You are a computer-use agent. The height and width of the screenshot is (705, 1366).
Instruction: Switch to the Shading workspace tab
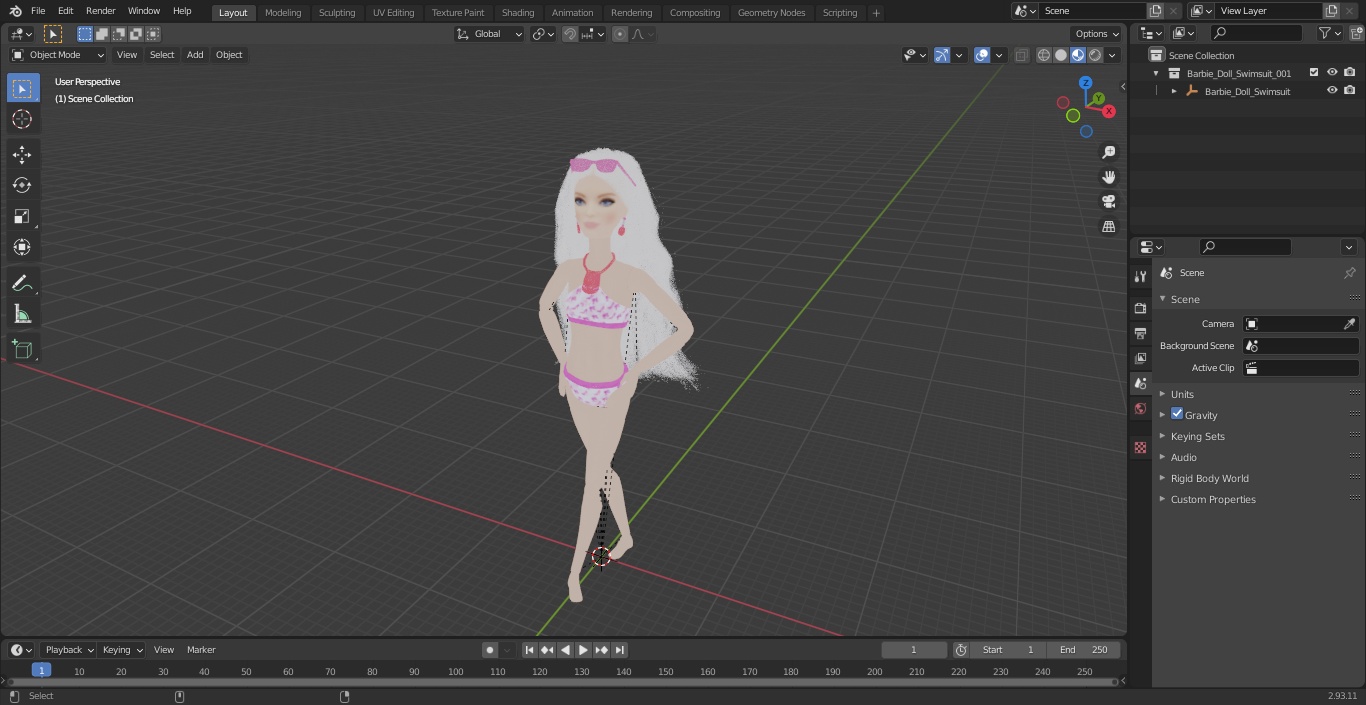[518, 12]
